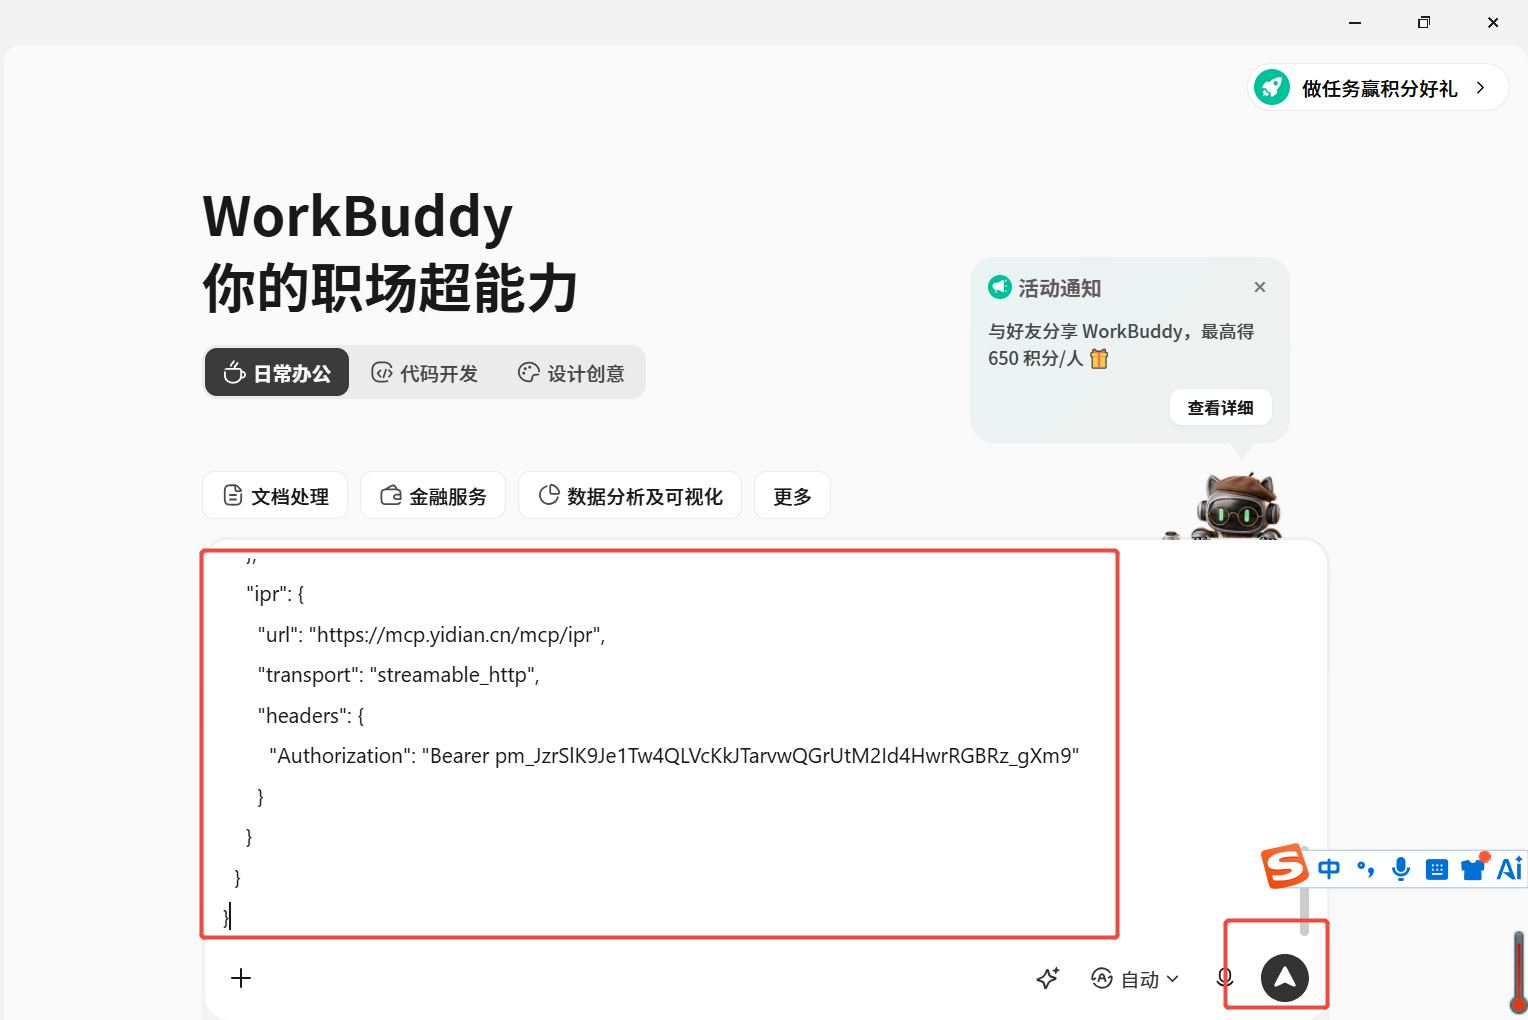Select the 金融服务 category chip
The image size is (1528, 1020).
point(433,496)
